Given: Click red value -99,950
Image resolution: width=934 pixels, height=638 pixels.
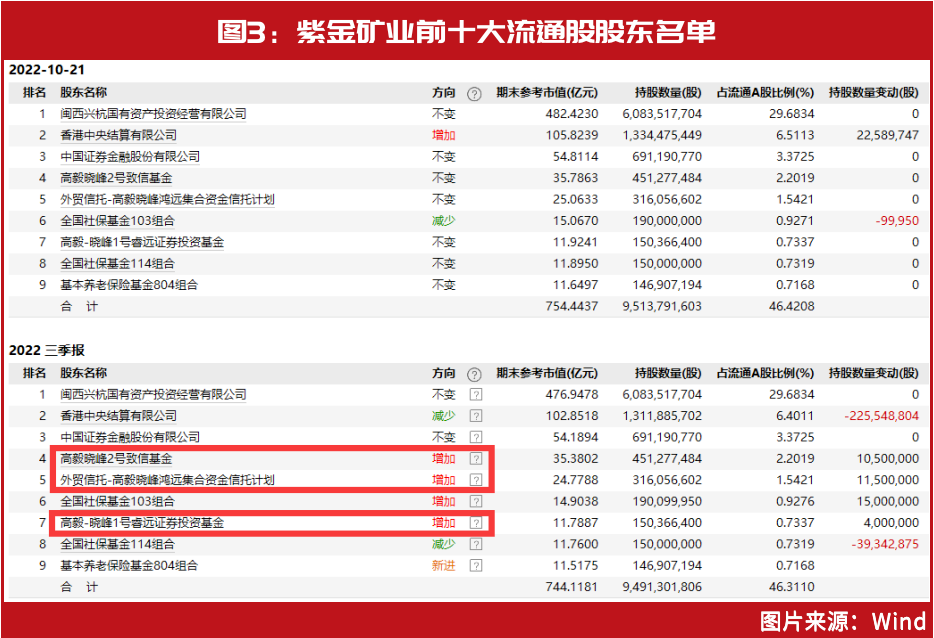Looking at the screenshot, I should point(897,221).
